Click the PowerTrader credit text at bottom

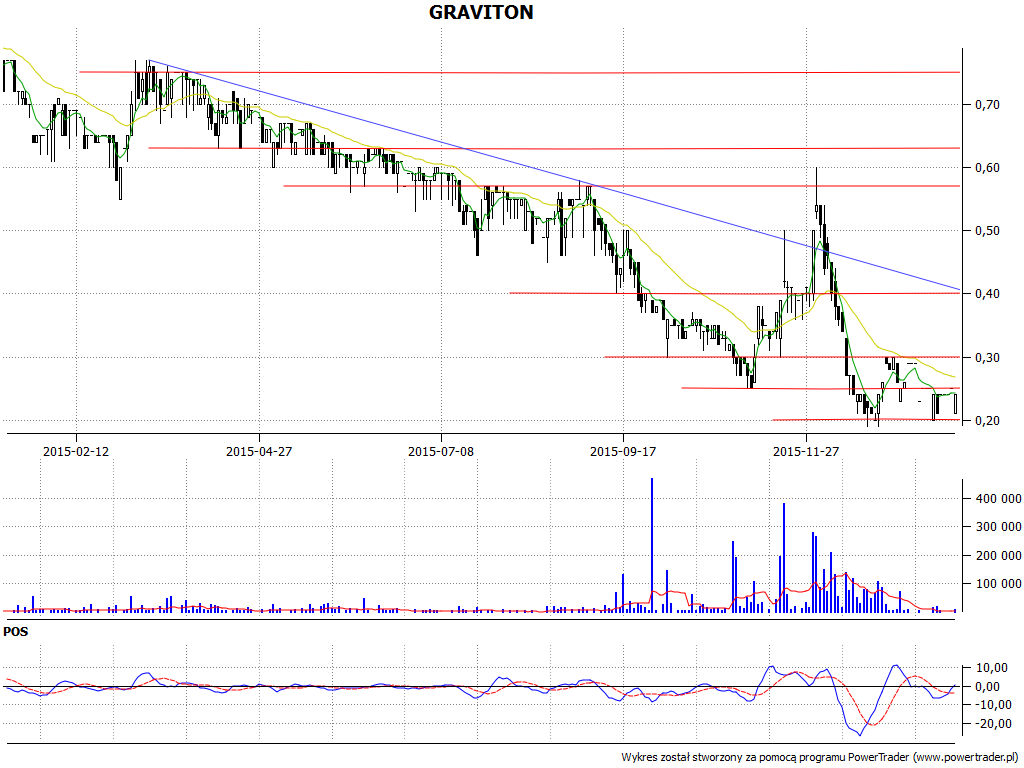pos(820,758)
